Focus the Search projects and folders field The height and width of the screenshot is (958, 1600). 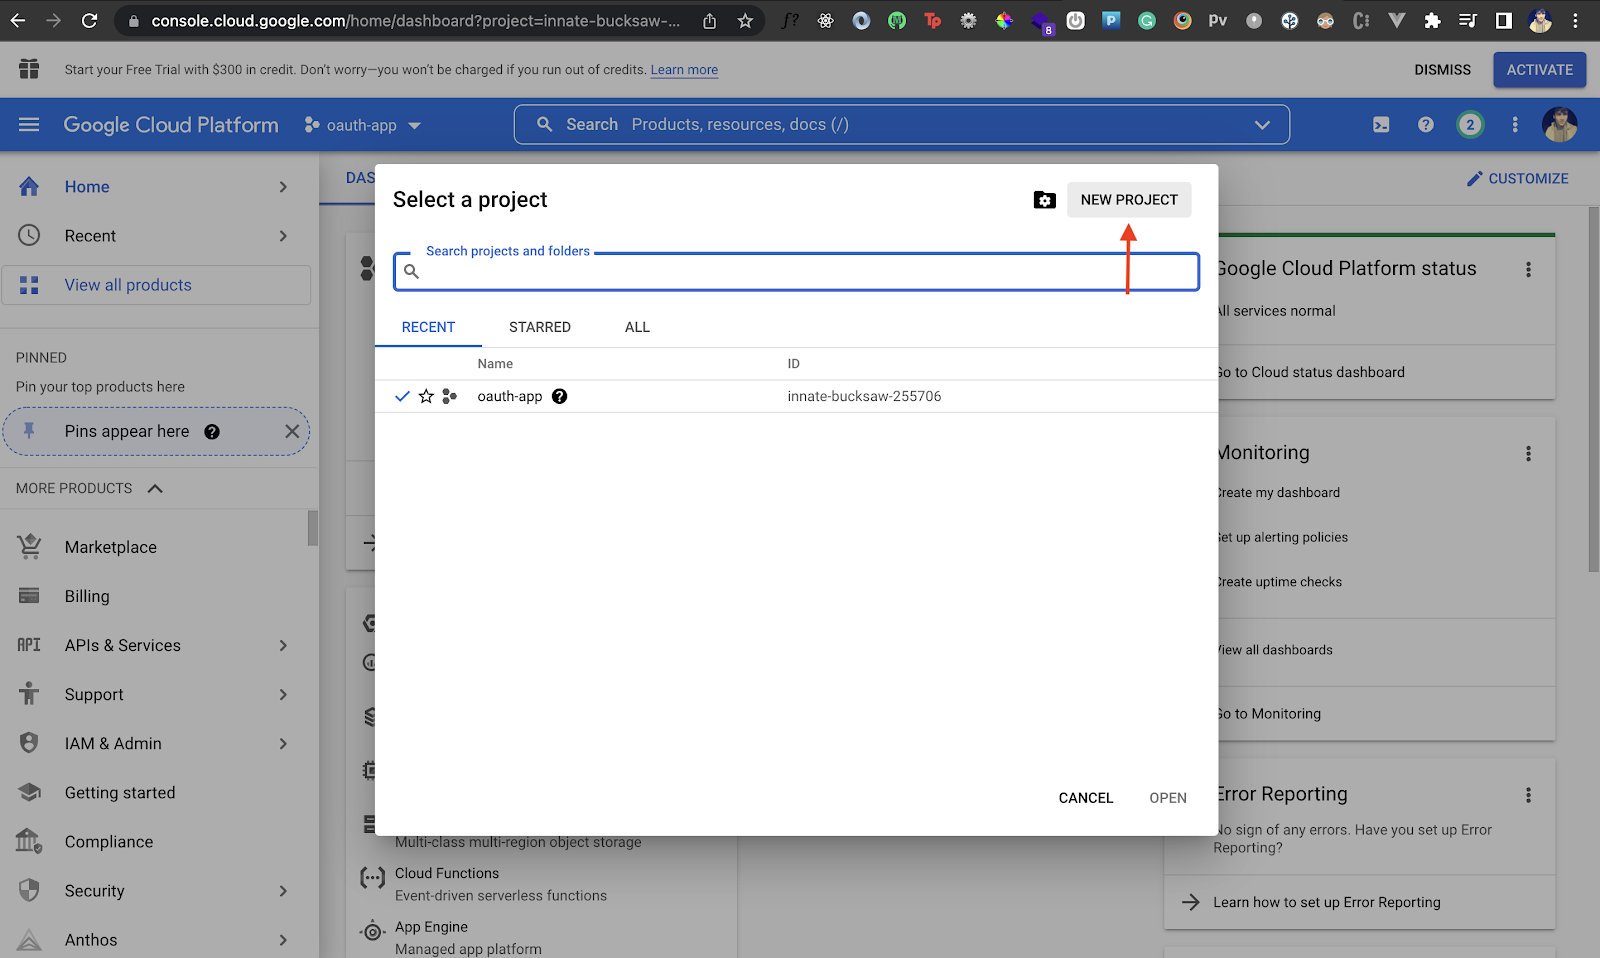click(797, 271)
